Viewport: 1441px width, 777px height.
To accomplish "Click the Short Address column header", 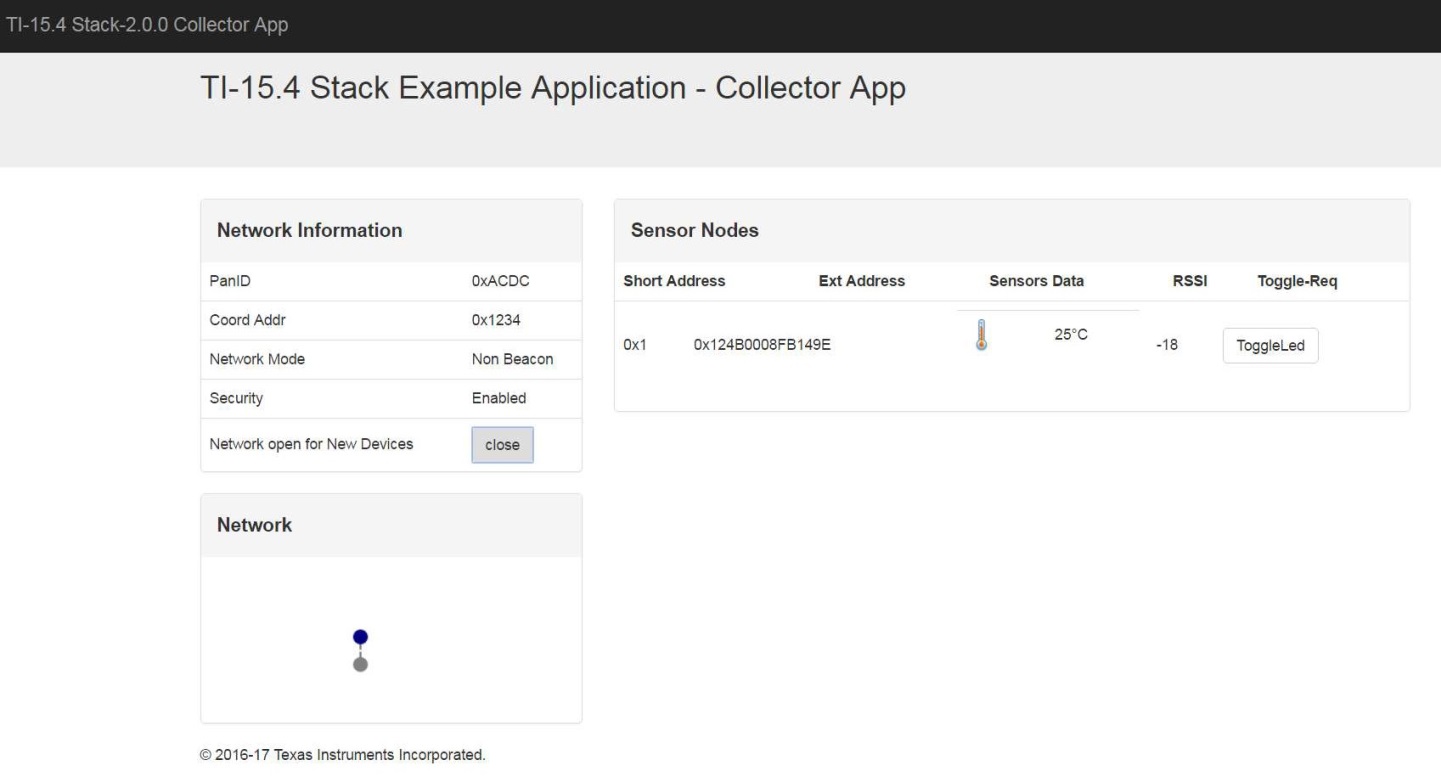I will tap(674, 282).
